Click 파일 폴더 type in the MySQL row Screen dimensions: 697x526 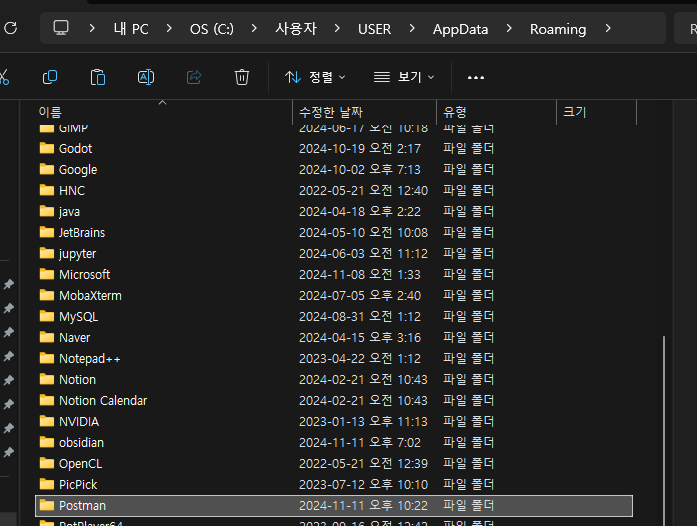[x=469, y=317]
